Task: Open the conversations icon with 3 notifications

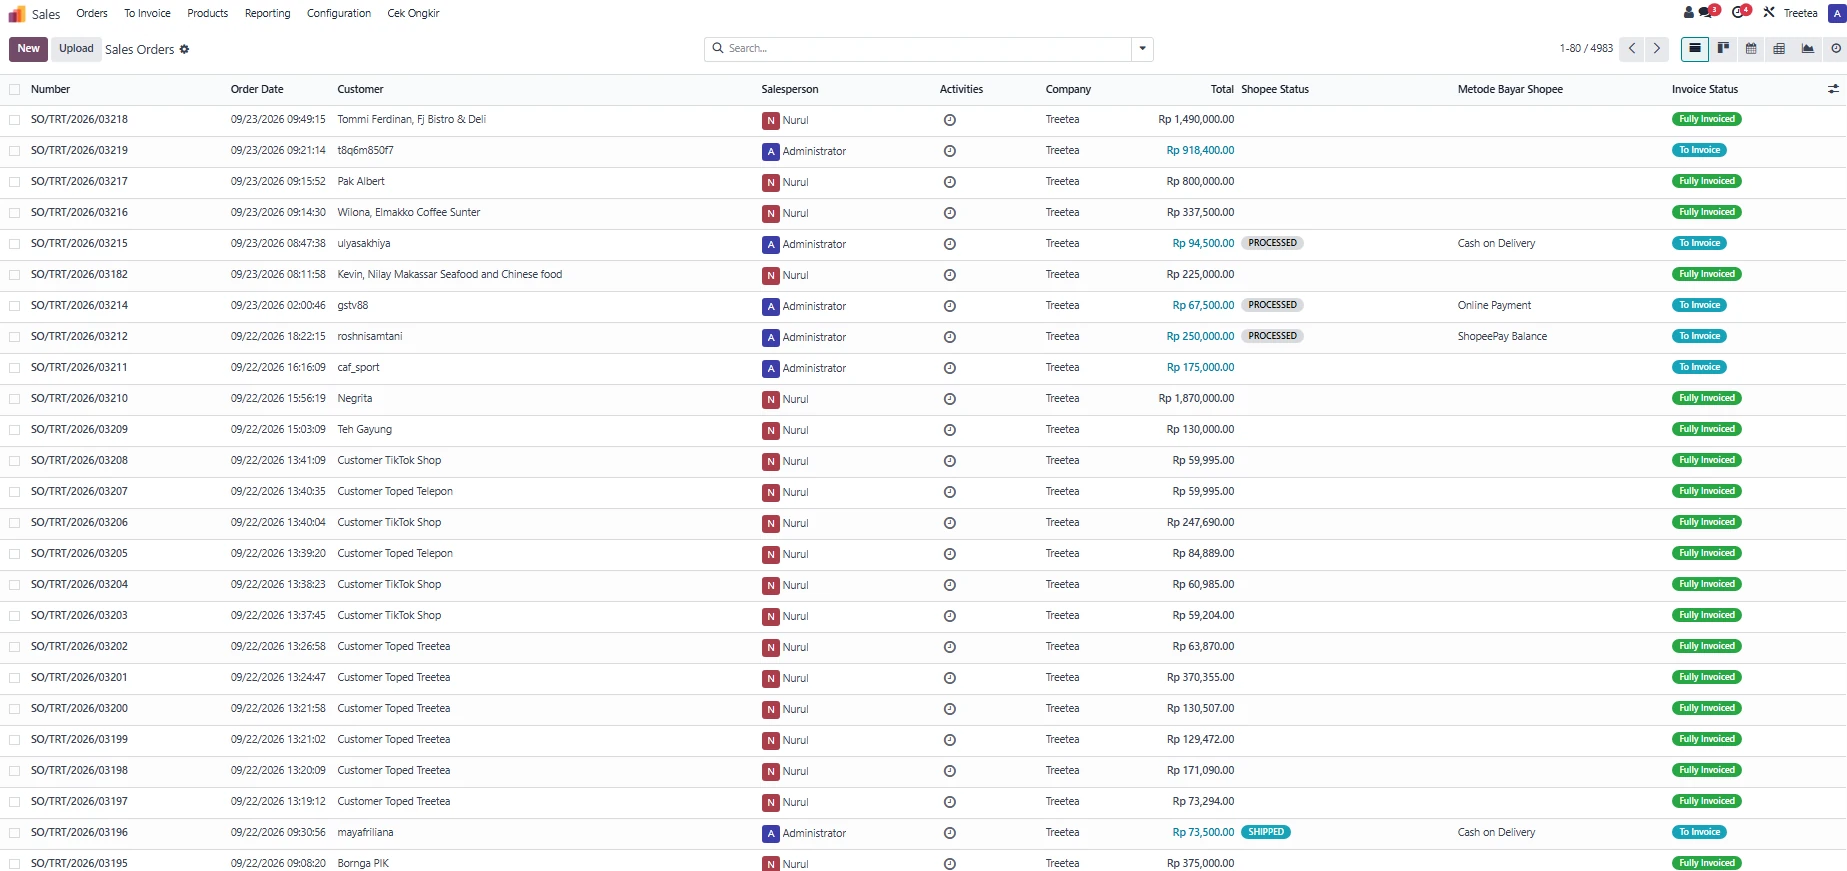Action: coord(1708,12)
